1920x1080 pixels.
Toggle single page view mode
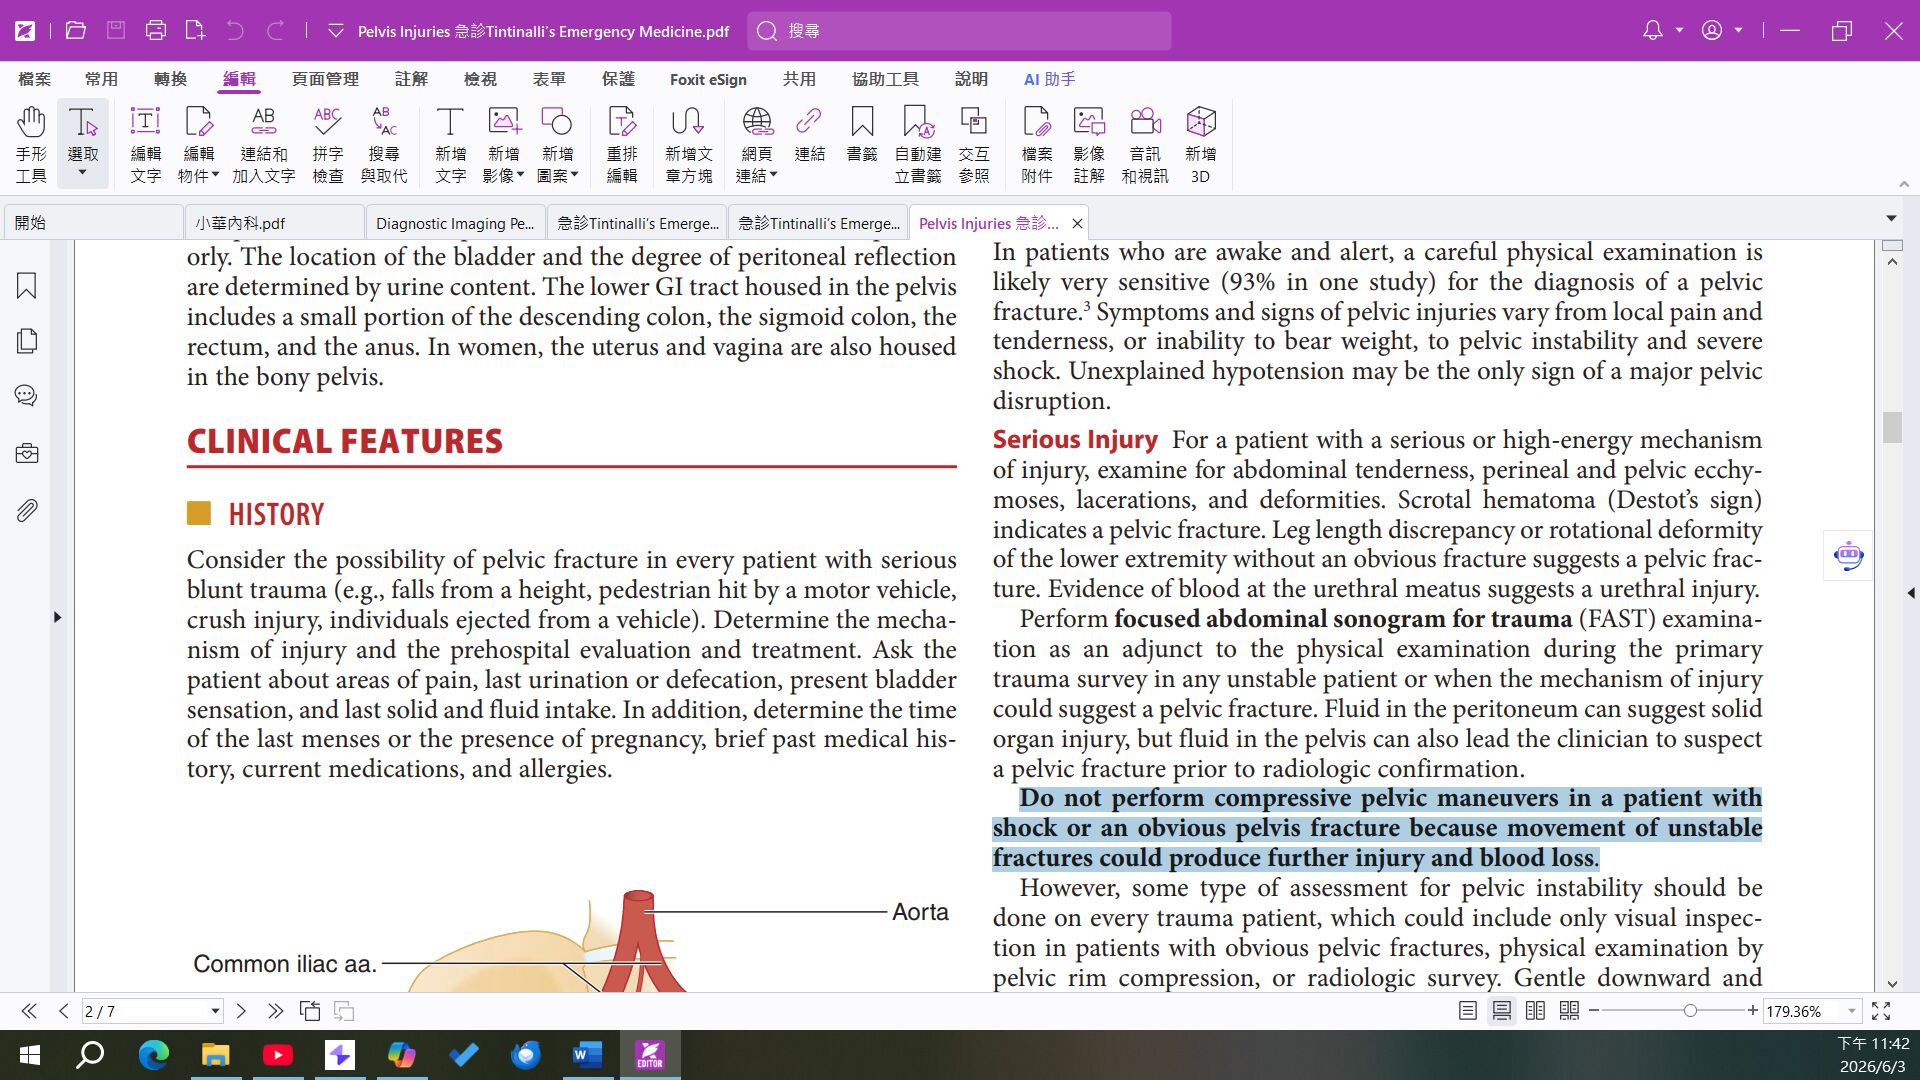[x=1468, y=1011]
